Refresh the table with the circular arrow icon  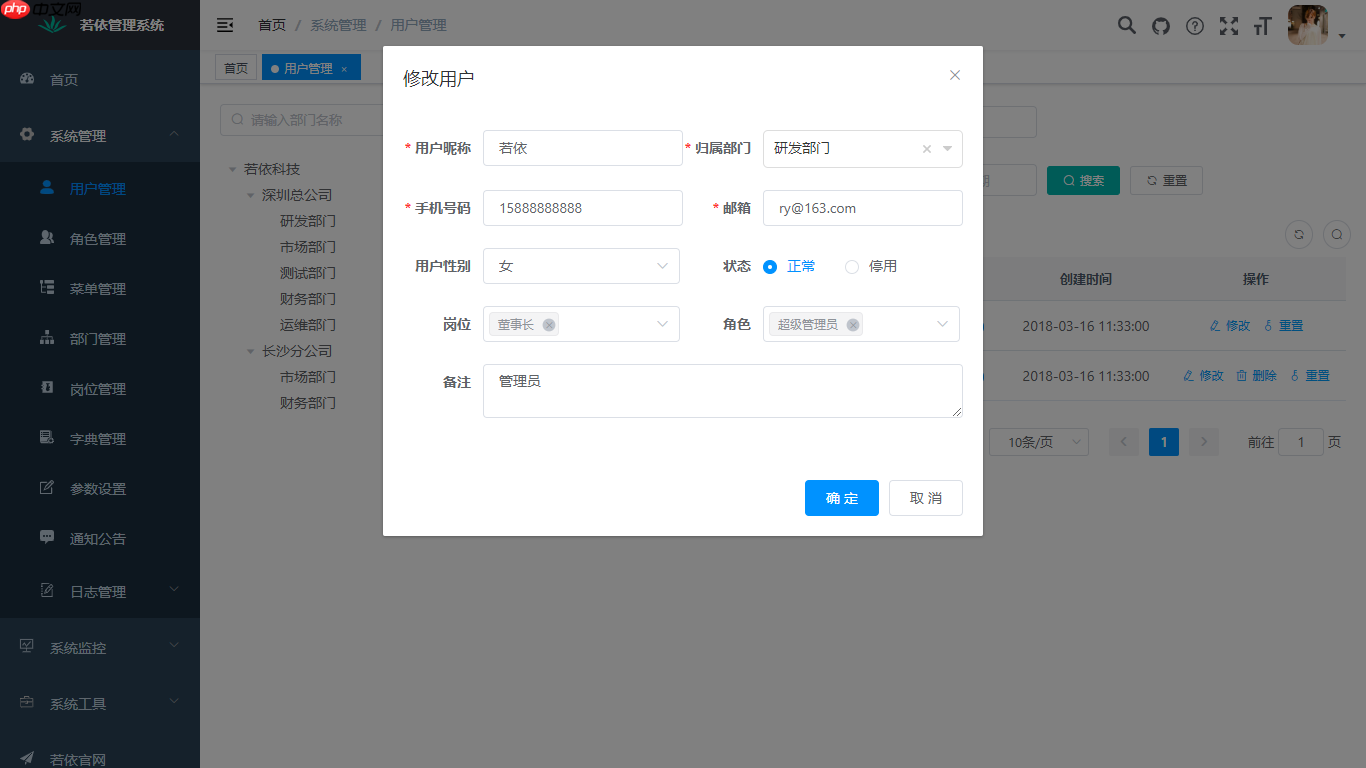1298,234
